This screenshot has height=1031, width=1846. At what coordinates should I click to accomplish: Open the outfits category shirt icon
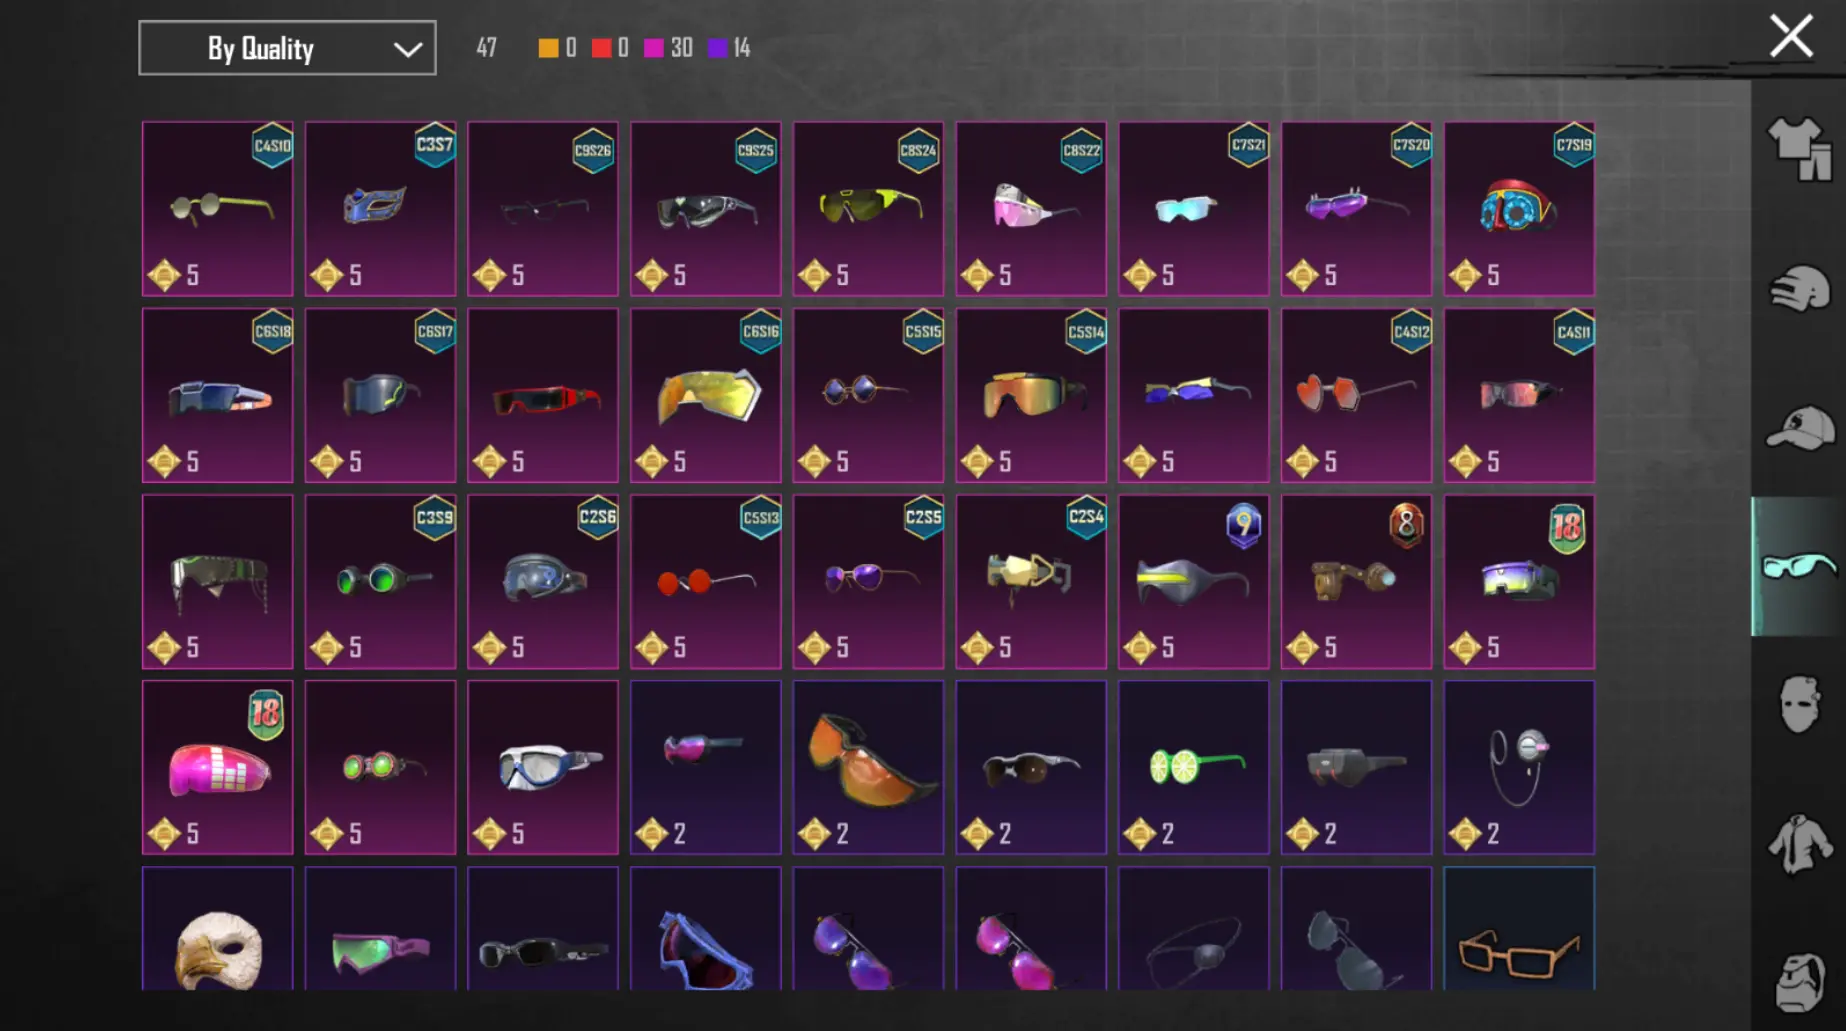pyautogui.click(x=1799, y=150)
